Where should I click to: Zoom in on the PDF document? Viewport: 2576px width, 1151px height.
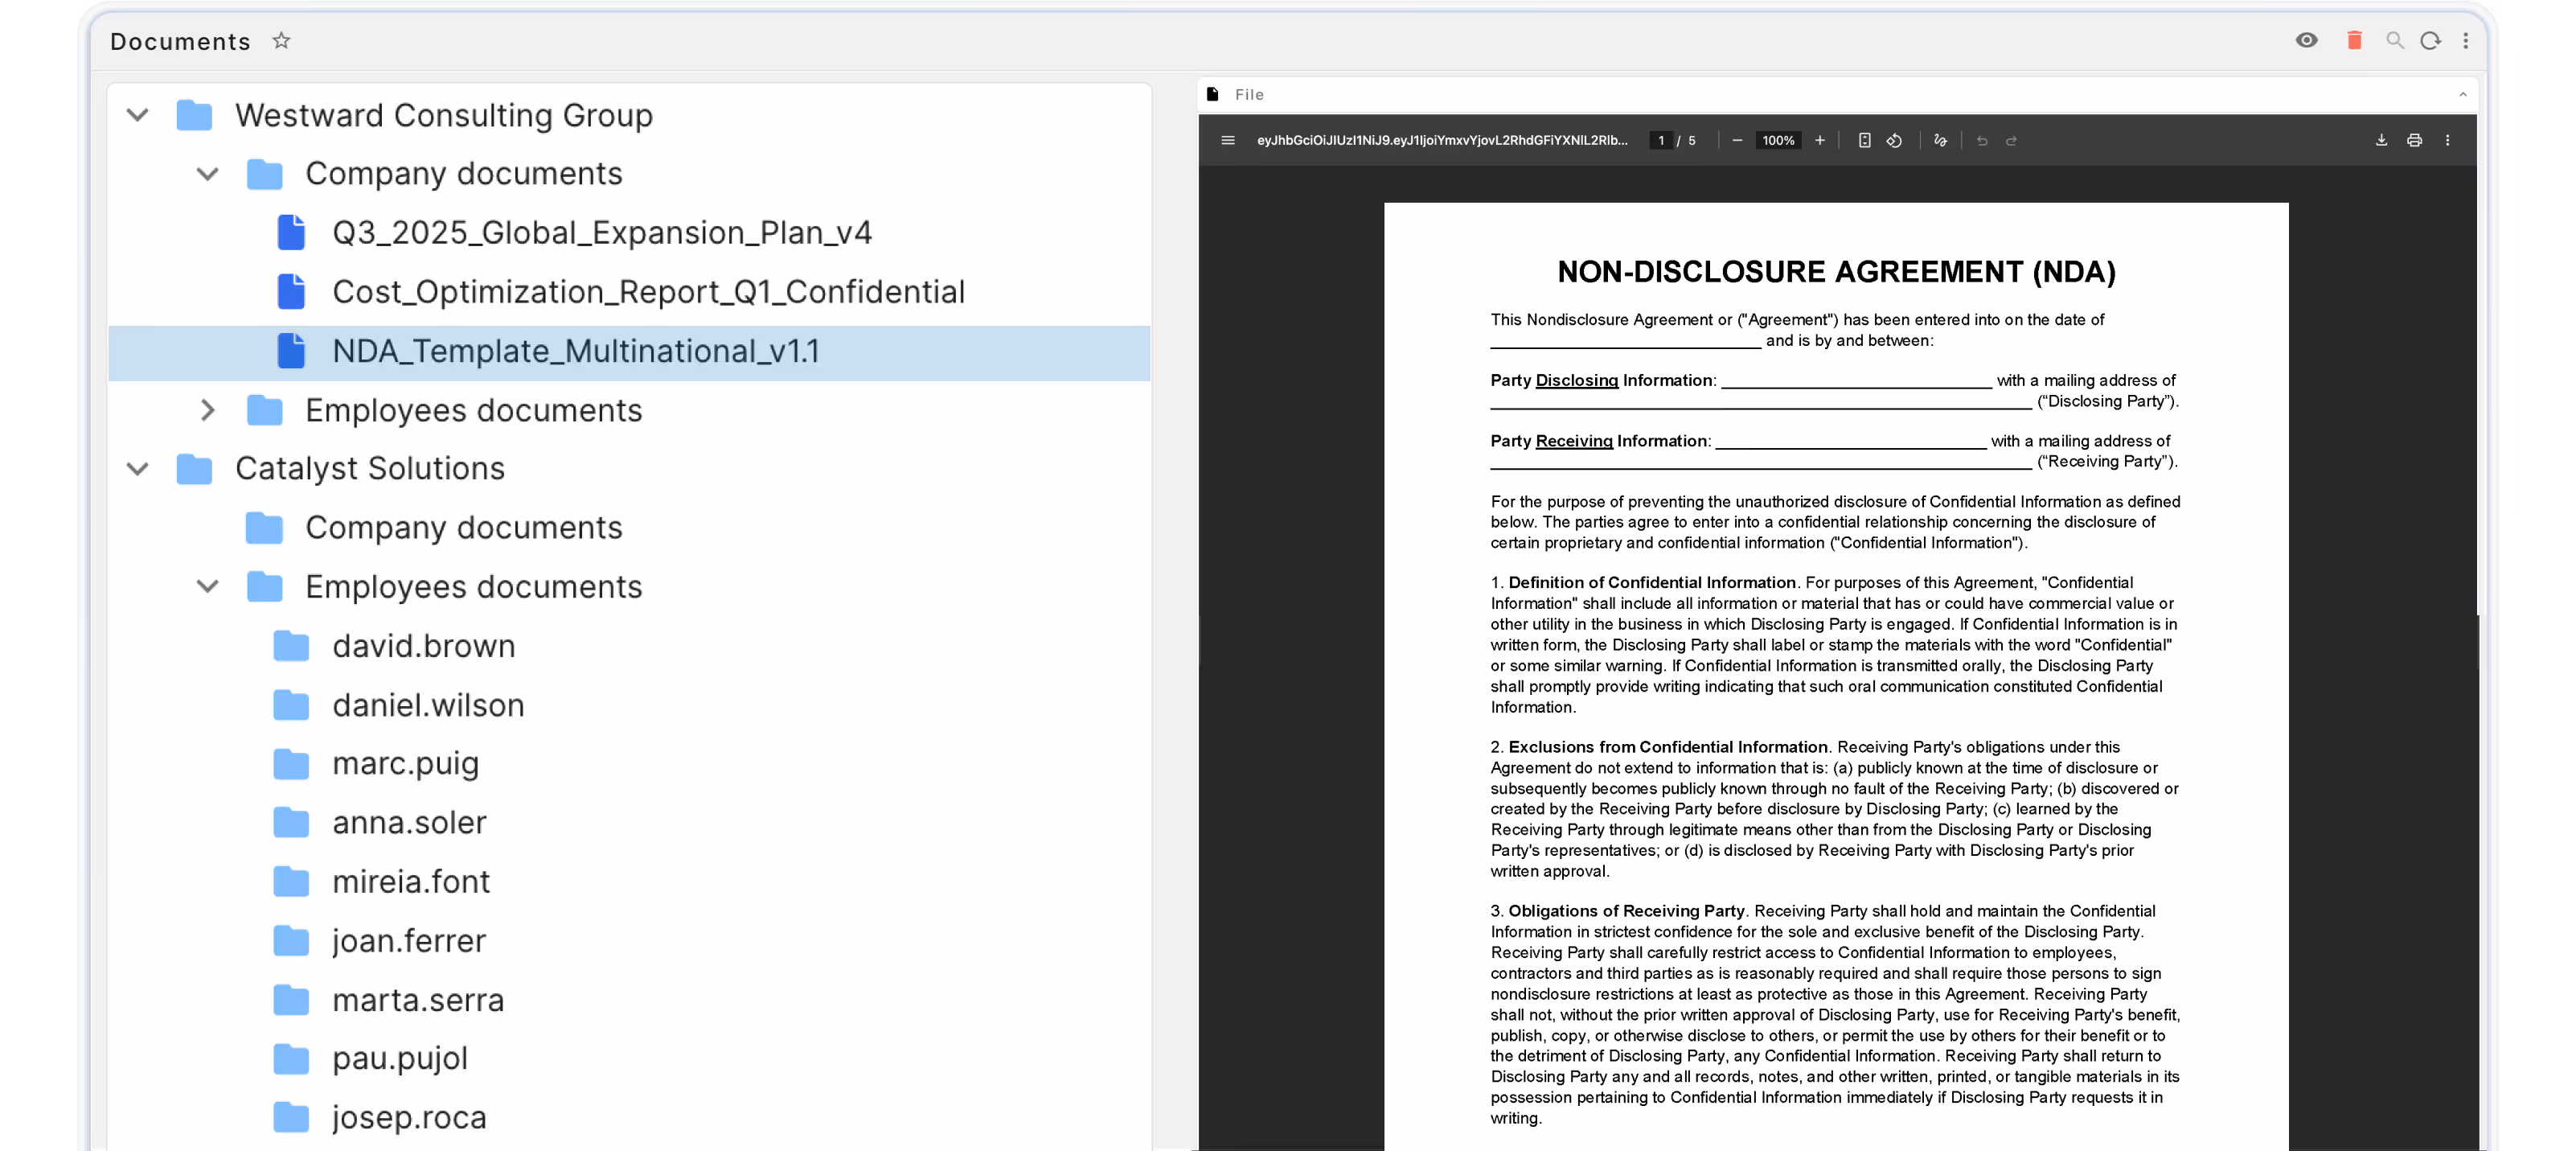click(x=1819, y=140)
